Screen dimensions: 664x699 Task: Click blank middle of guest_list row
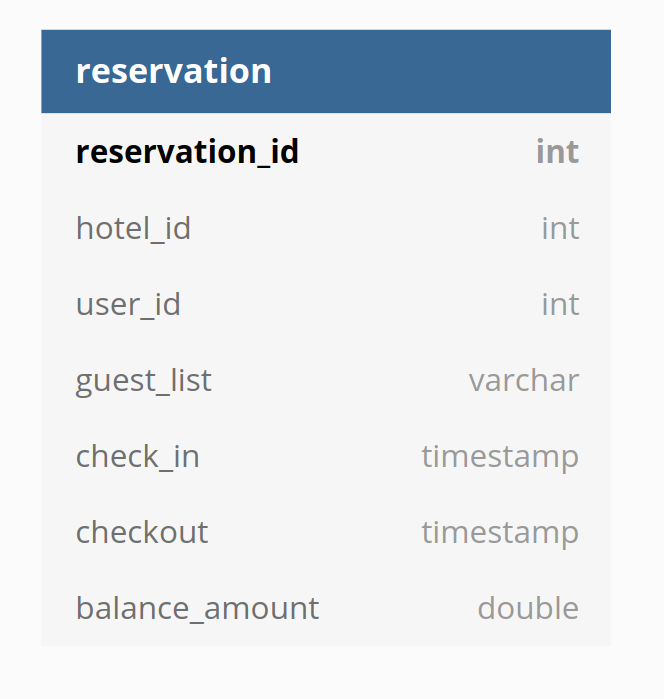[339, 380]
